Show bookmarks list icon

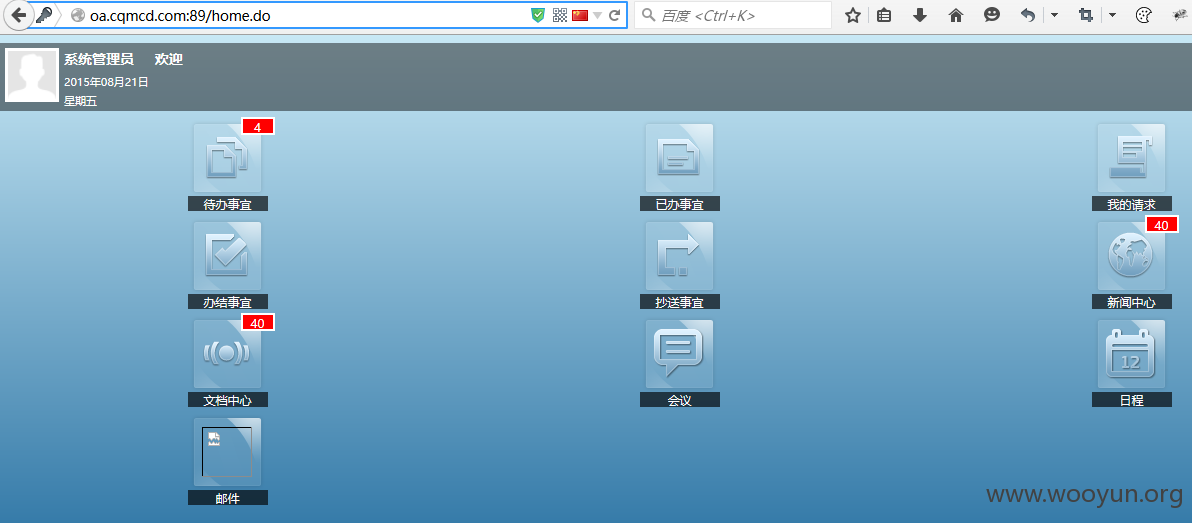tap(884, 15)
